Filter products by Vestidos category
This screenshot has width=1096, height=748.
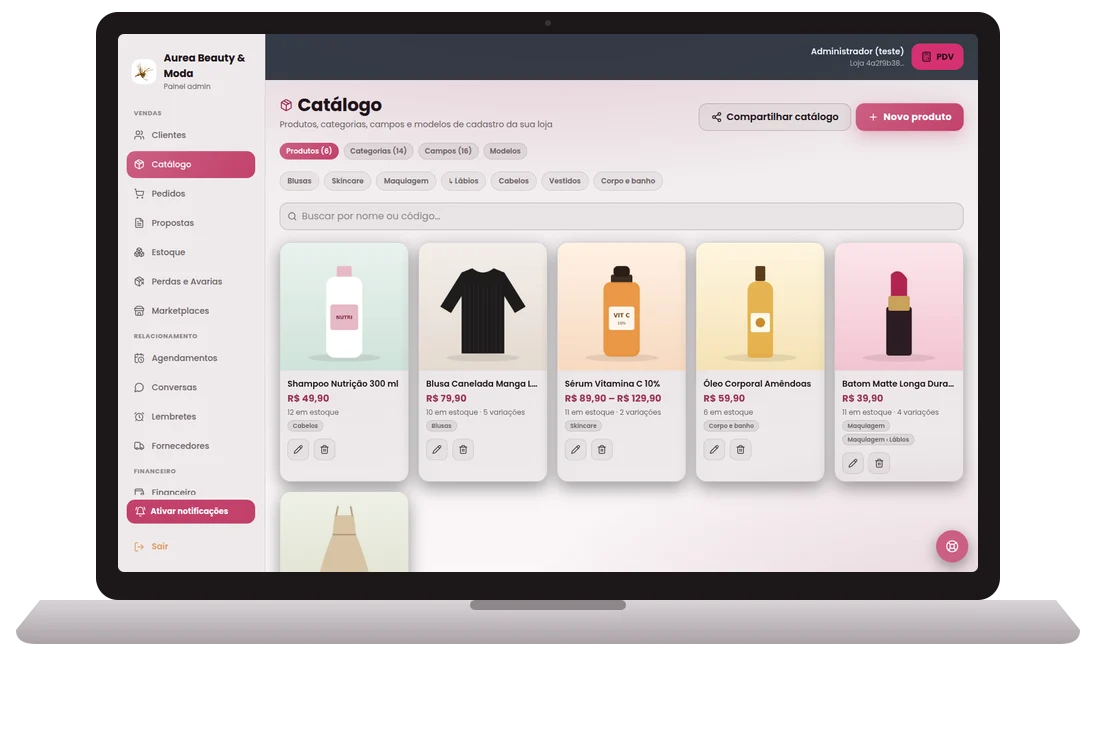tap(565, 181)
